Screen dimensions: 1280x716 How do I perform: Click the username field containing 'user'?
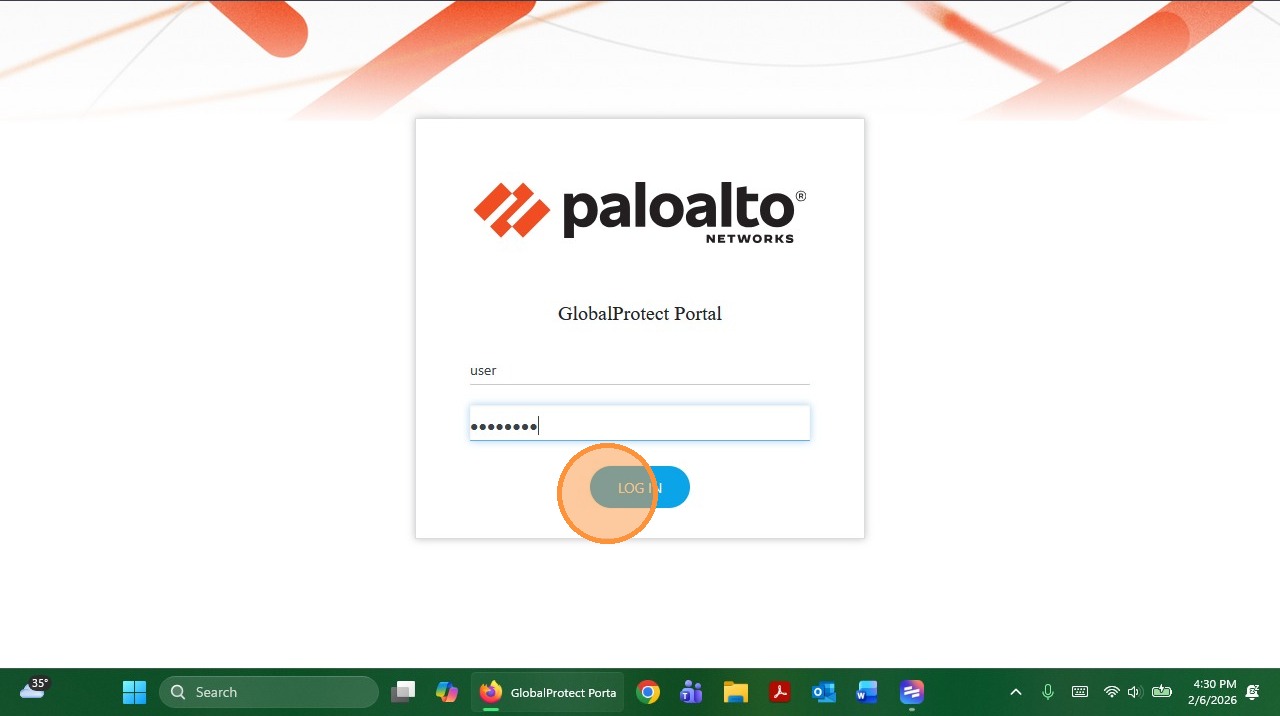point(640,370)
